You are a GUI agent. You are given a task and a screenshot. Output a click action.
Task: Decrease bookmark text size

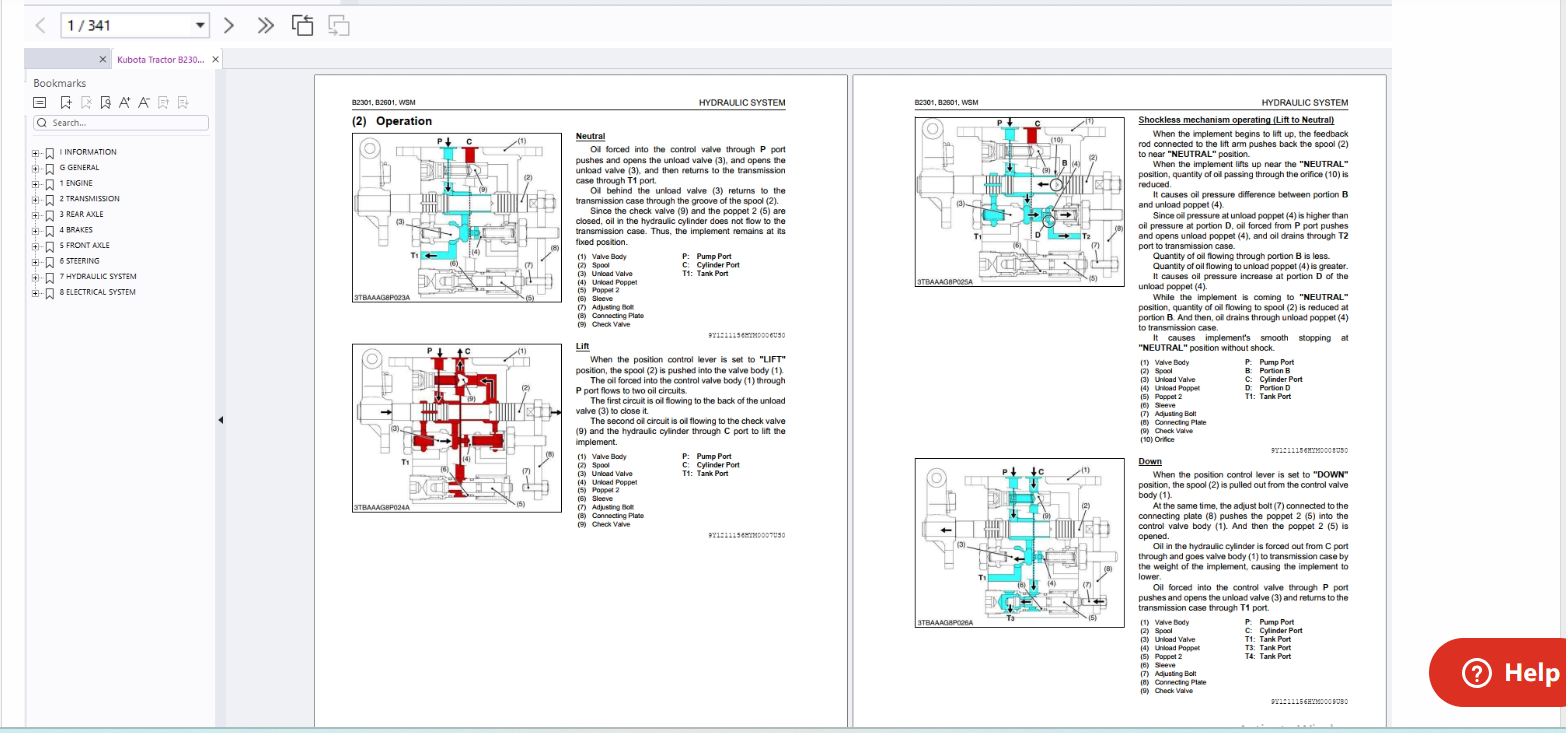[x=143, y=102]
